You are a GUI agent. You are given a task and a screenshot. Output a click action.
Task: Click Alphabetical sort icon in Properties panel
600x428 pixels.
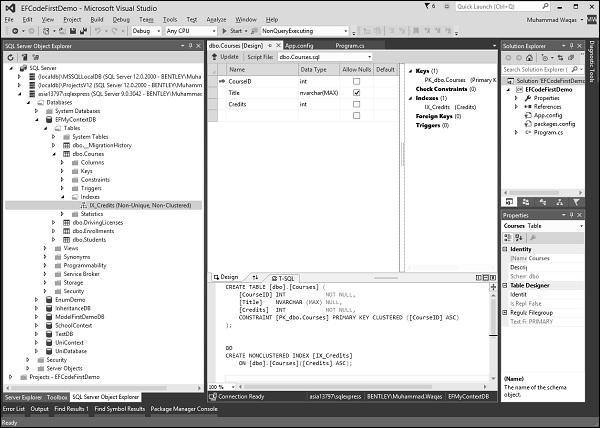tap(518, 237)
